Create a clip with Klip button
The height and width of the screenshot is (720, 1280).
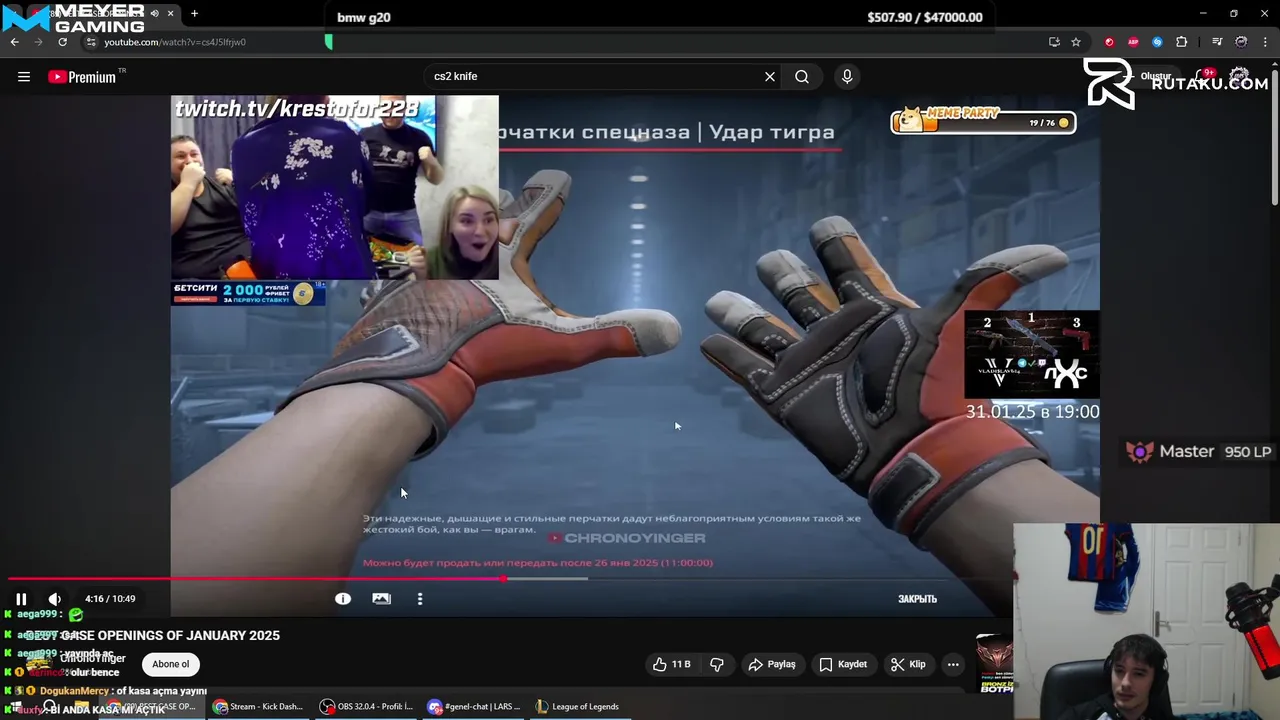[x=908, y=664]
